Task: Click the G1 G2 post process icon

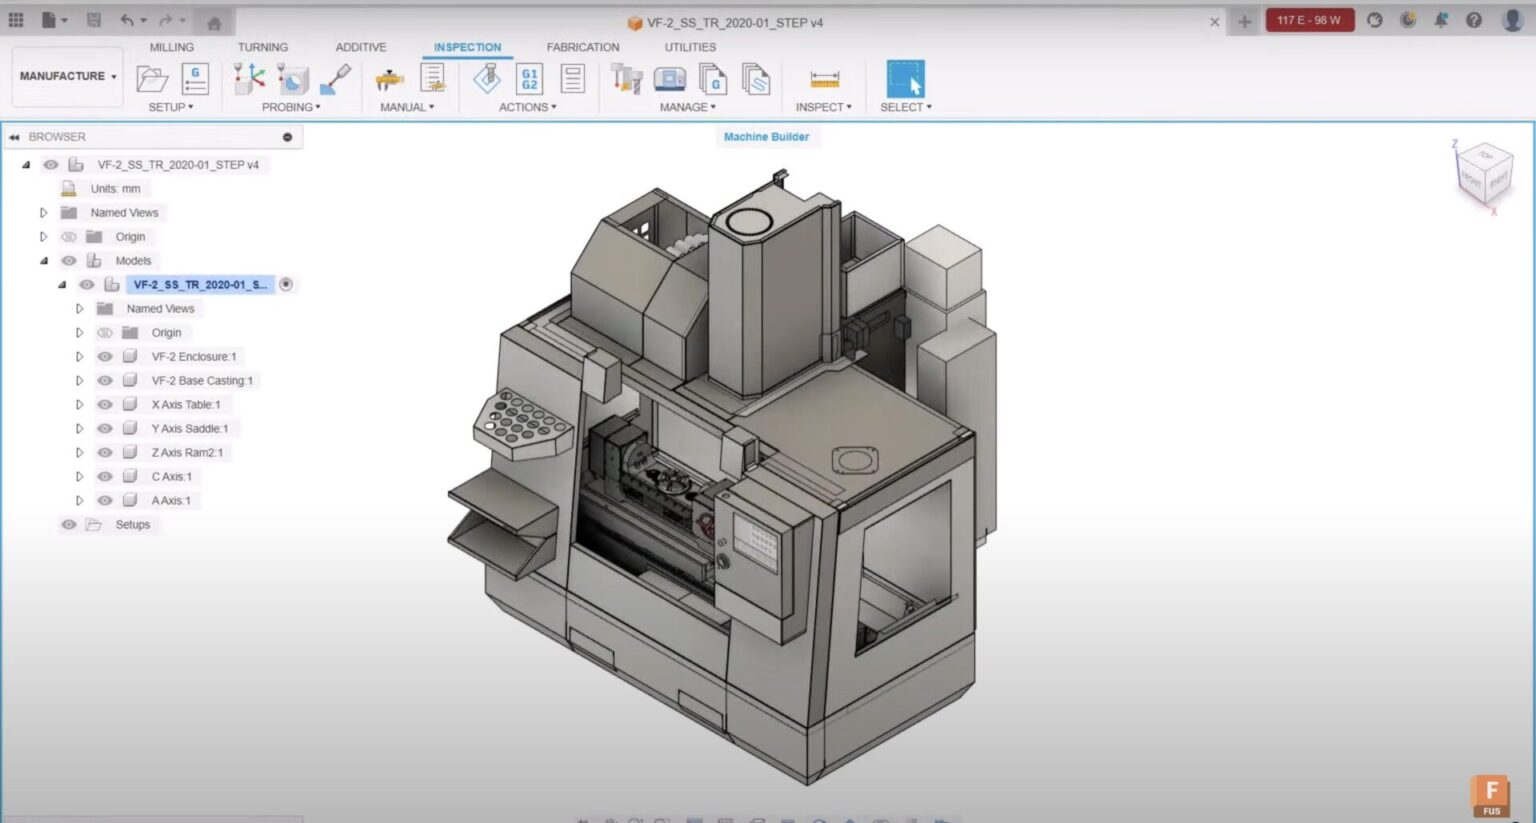Action: point(529,79)
